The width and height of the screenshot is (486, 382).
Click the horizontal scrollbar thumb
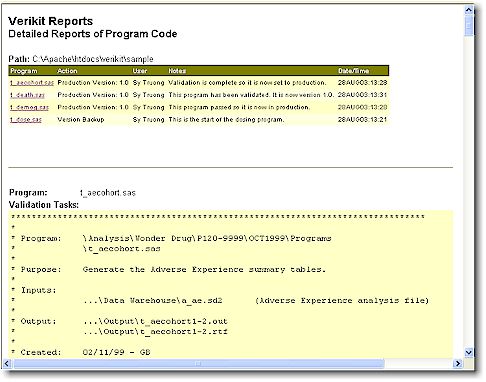(199, 363)
